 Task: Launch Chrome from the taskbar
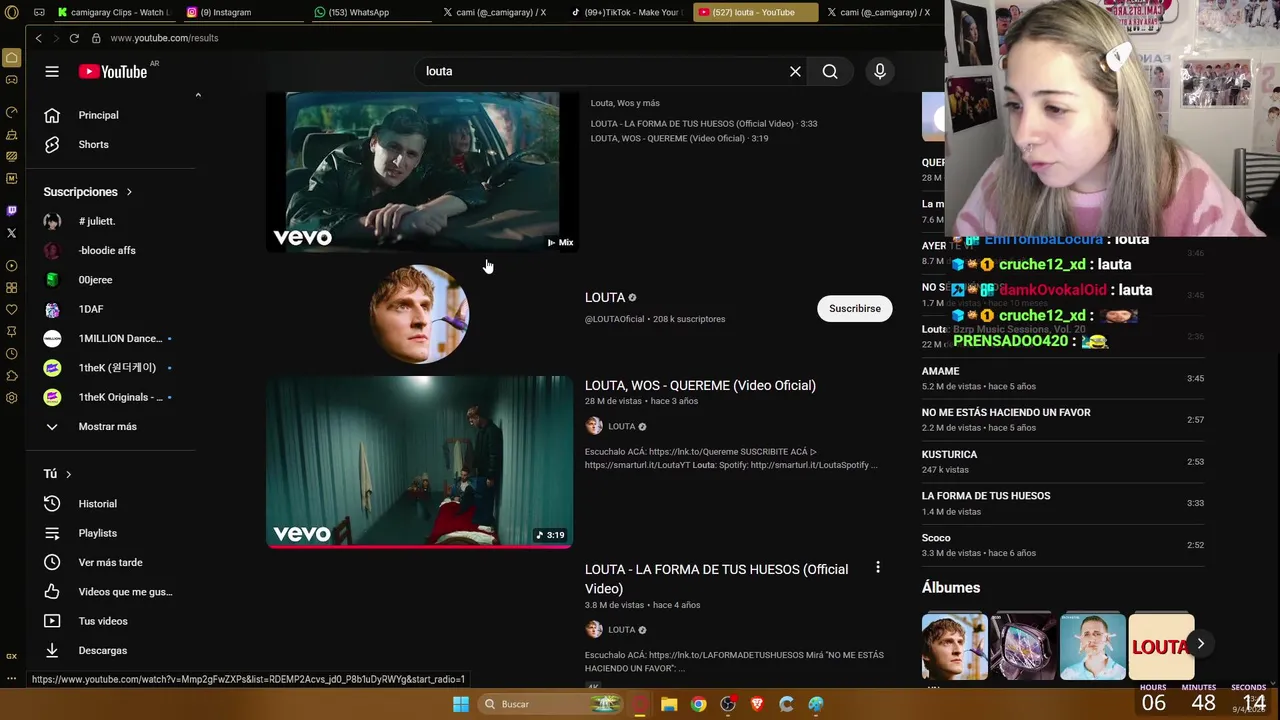click(x=698, y=704)
